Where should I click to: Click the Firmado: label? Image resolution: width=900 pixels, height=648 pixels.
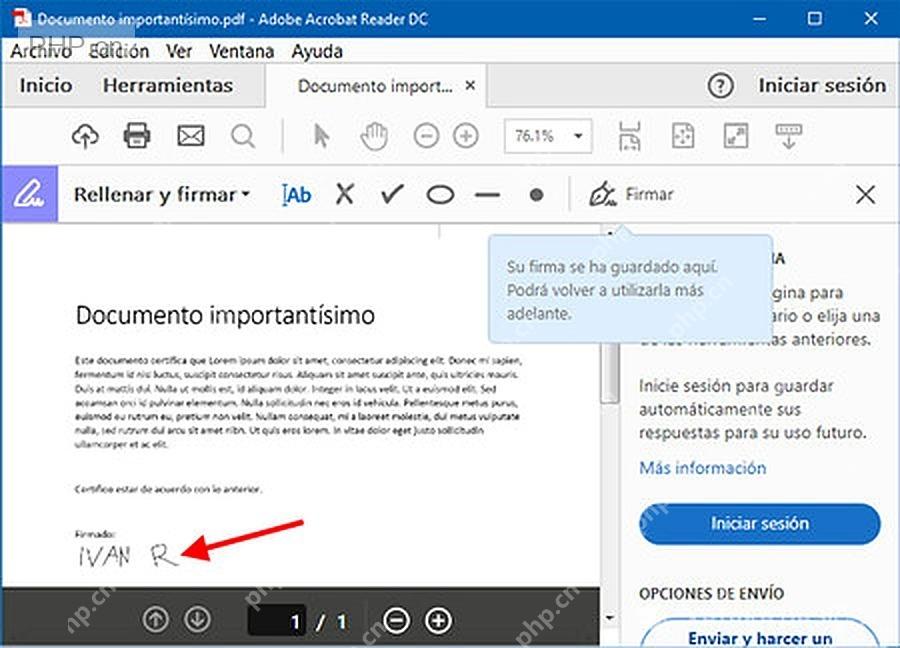95,534
